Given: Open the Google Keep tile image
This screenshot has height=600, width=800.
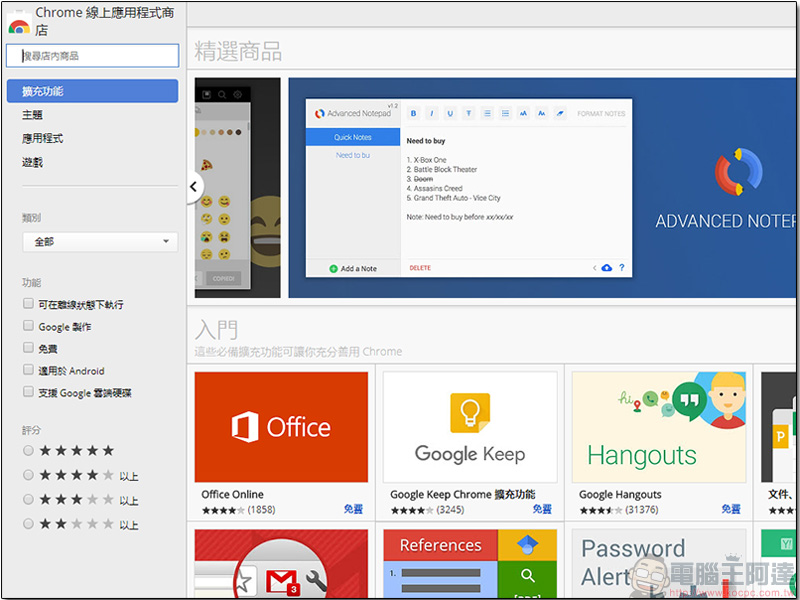Looking at the screenshot, I should [x=470, y=427].
